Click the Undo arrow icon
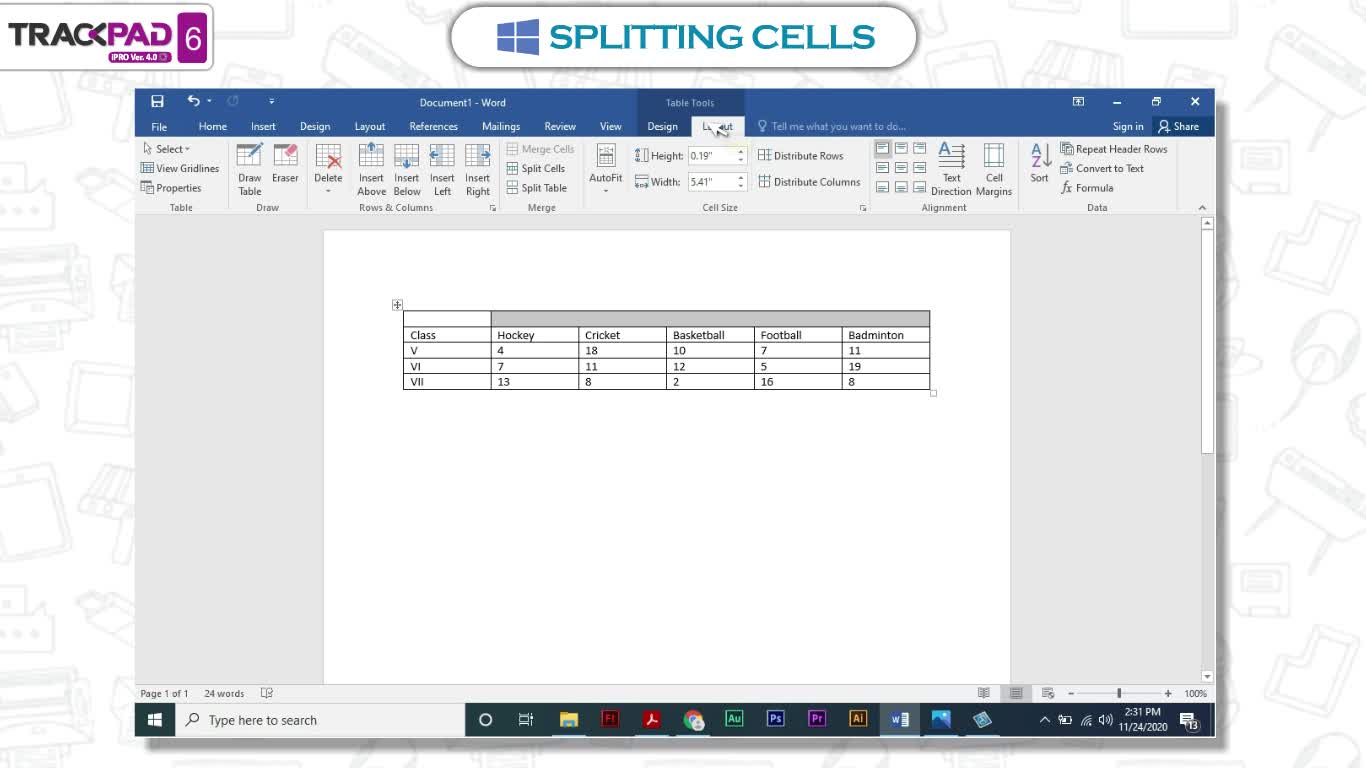 point(193,101)
